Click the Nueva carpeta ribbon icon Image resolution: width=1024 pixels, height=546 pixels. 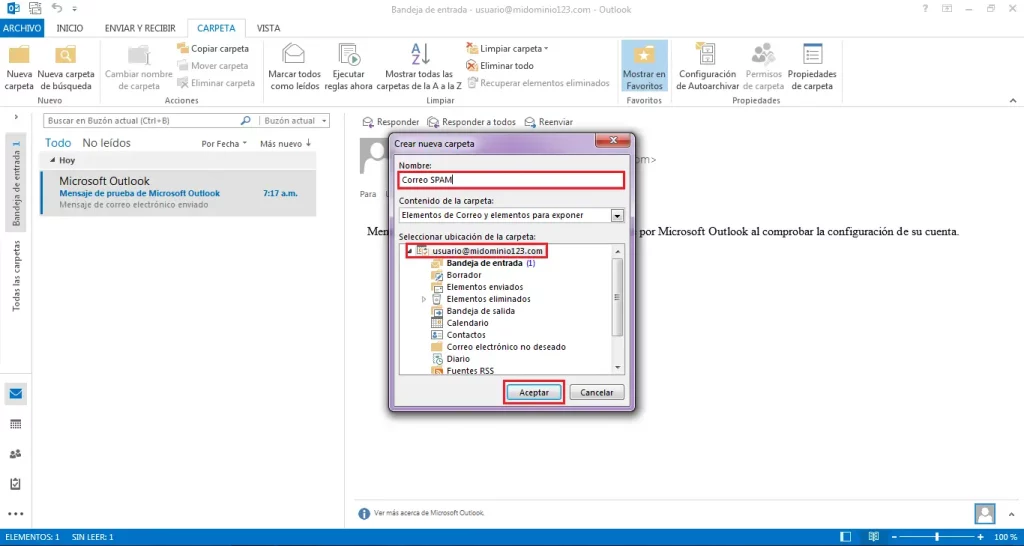click(19, 68)
